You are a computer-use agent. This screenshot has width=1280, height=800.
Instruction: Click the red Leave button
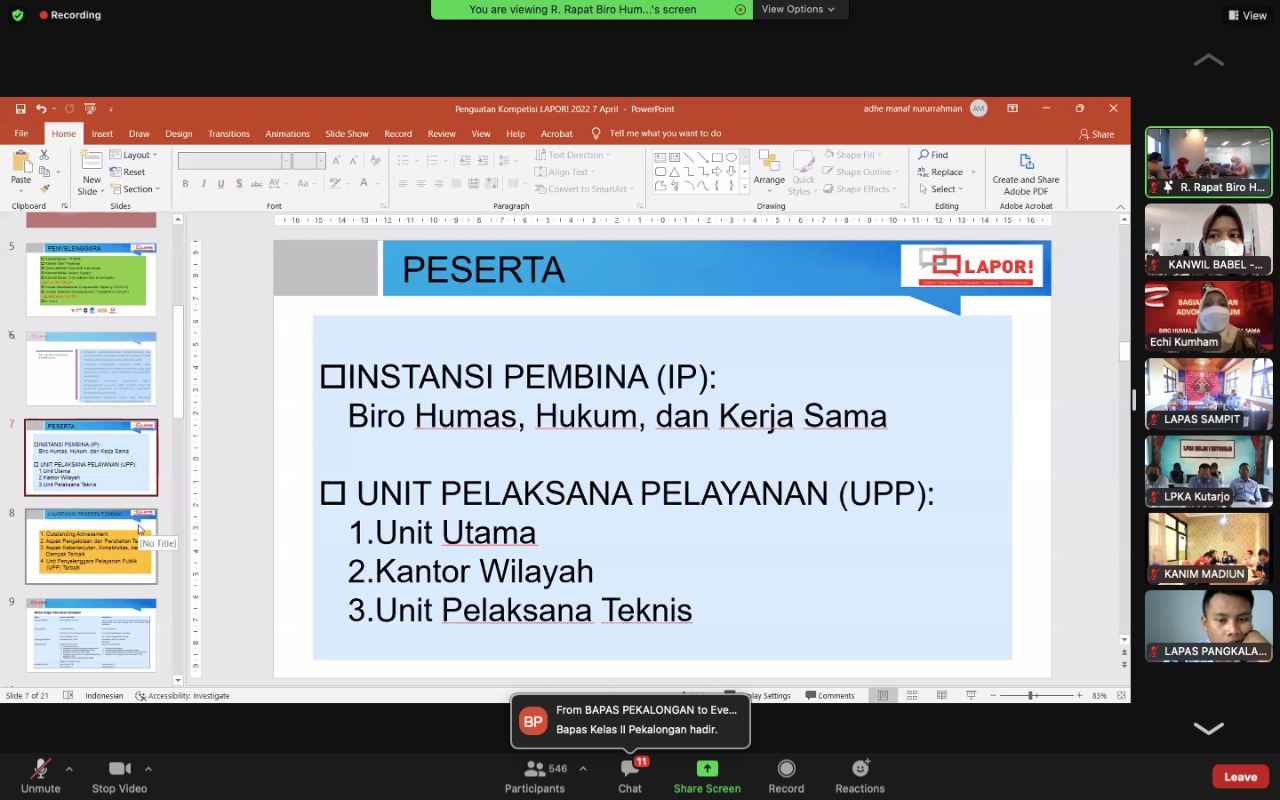pyautogui.click(x=1240, y=777)
